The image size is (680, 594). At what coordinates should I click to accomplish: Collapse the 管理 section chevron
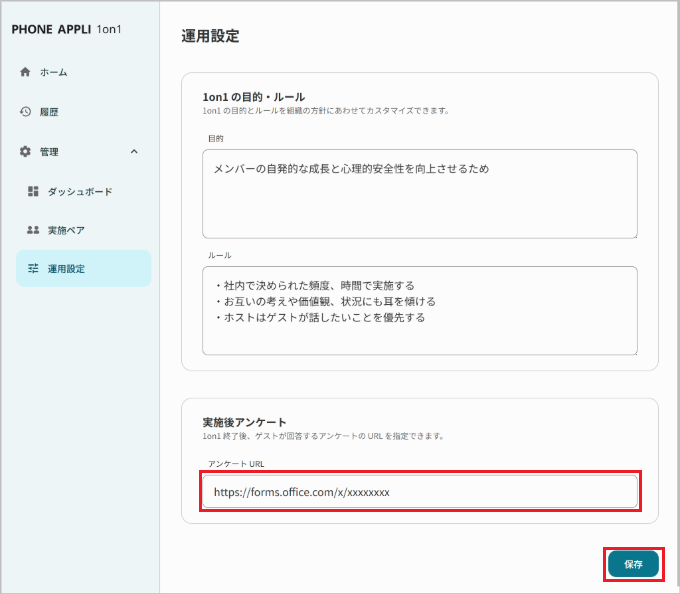[134, 151]
